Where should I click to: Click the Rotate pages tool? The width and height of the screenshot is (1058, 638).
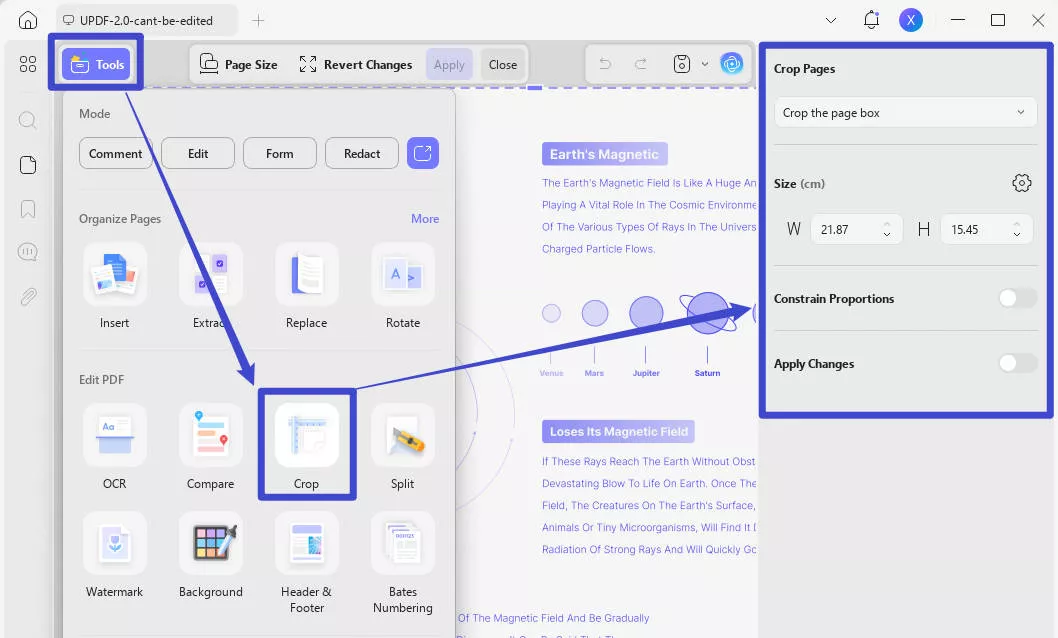coord(402,286)
